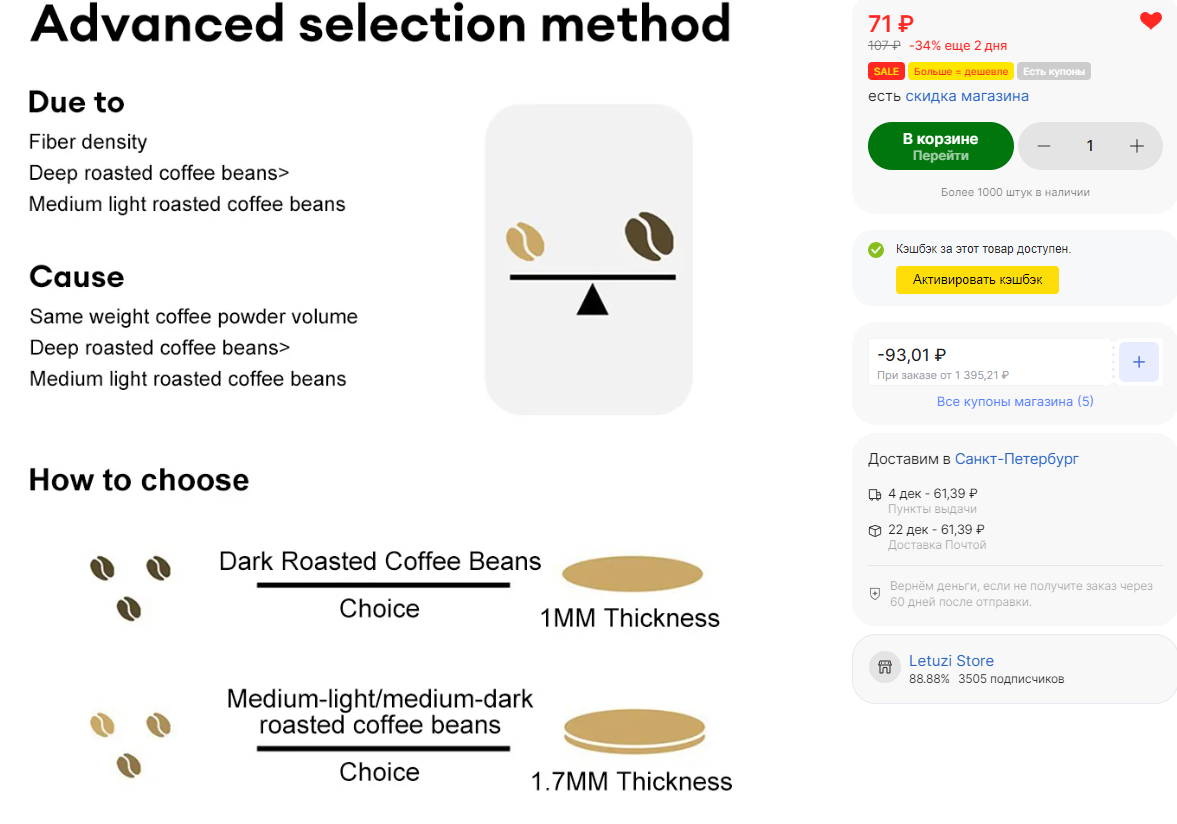Open all store coupons link
Screen dimensions: 1177x824
(x=1015, y=401)
